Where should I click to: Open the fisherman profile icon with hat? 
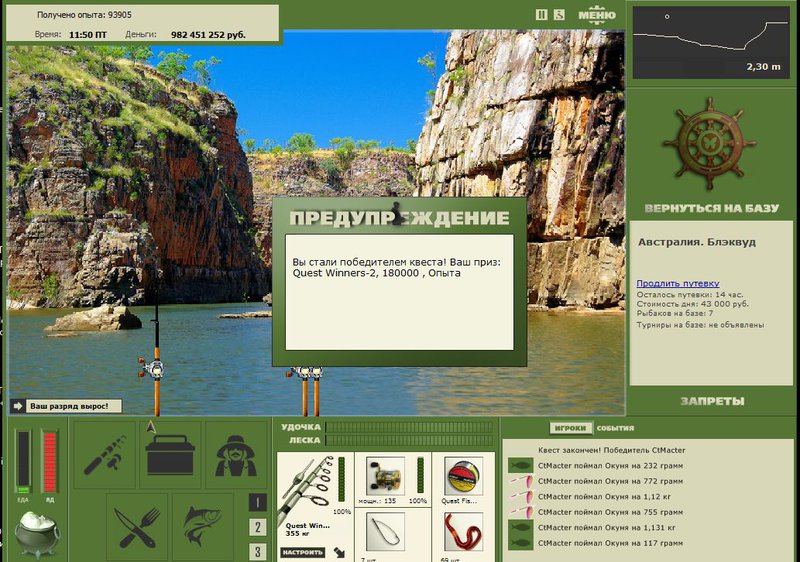pyautogui.click(x=235, y=454)
